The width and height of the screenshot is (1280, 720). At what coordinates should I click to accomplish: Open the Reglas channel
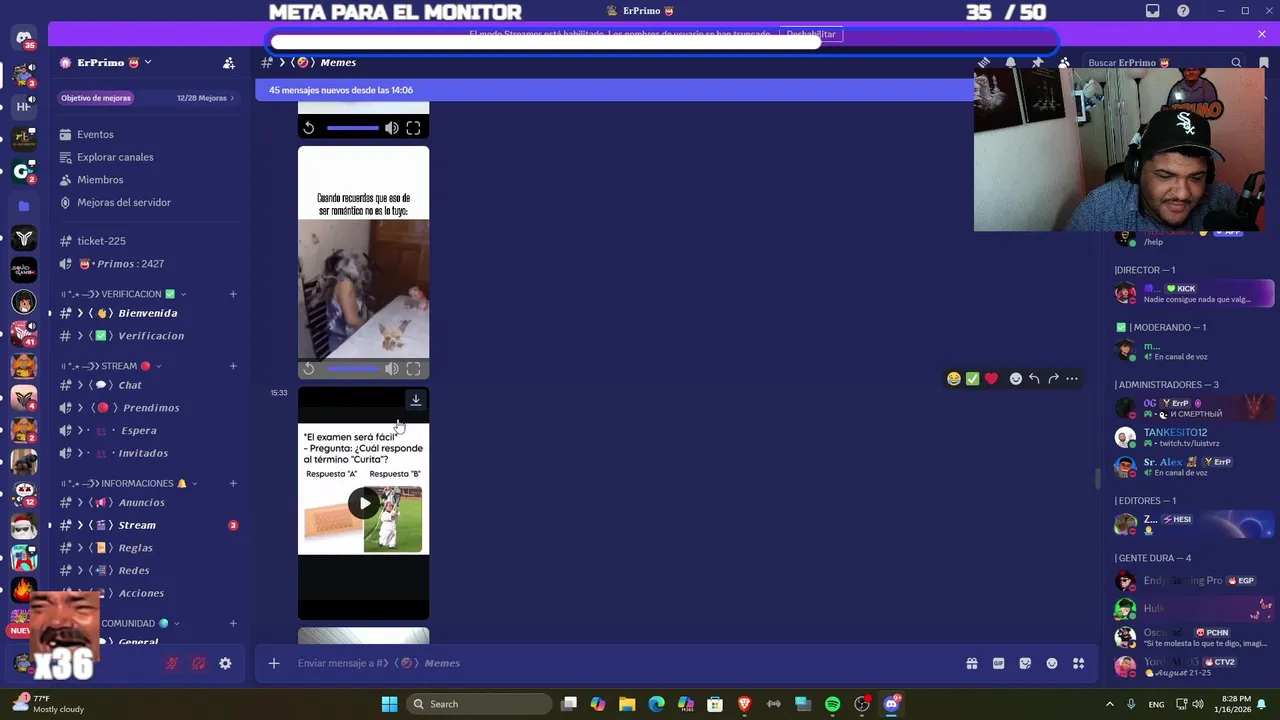[148, 548]
